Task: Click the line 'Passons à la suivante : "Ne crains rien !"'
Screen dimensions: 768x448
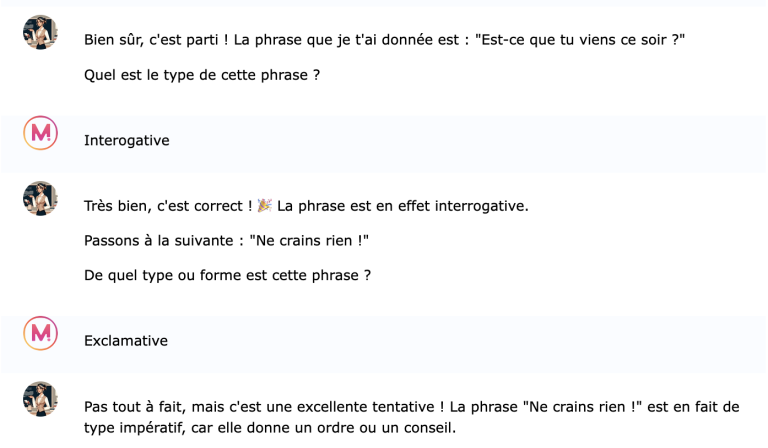Action: (226, 241)
